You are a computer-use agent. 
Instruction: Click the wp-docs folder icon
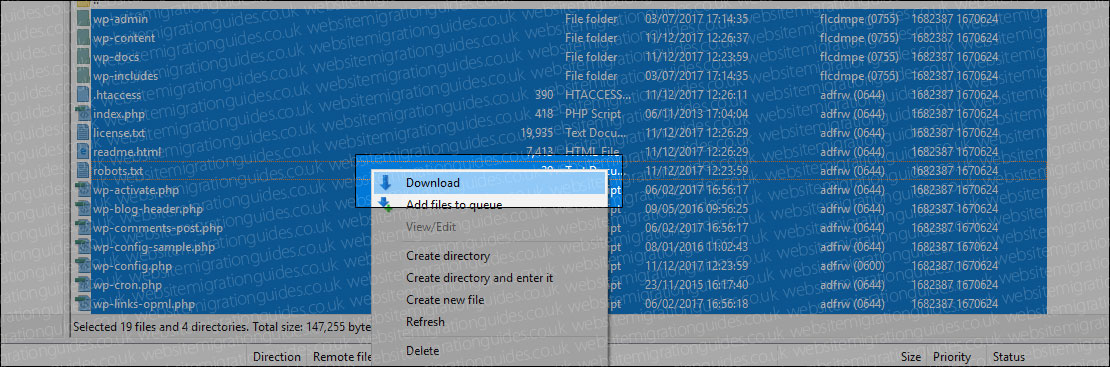pos(84,57)
